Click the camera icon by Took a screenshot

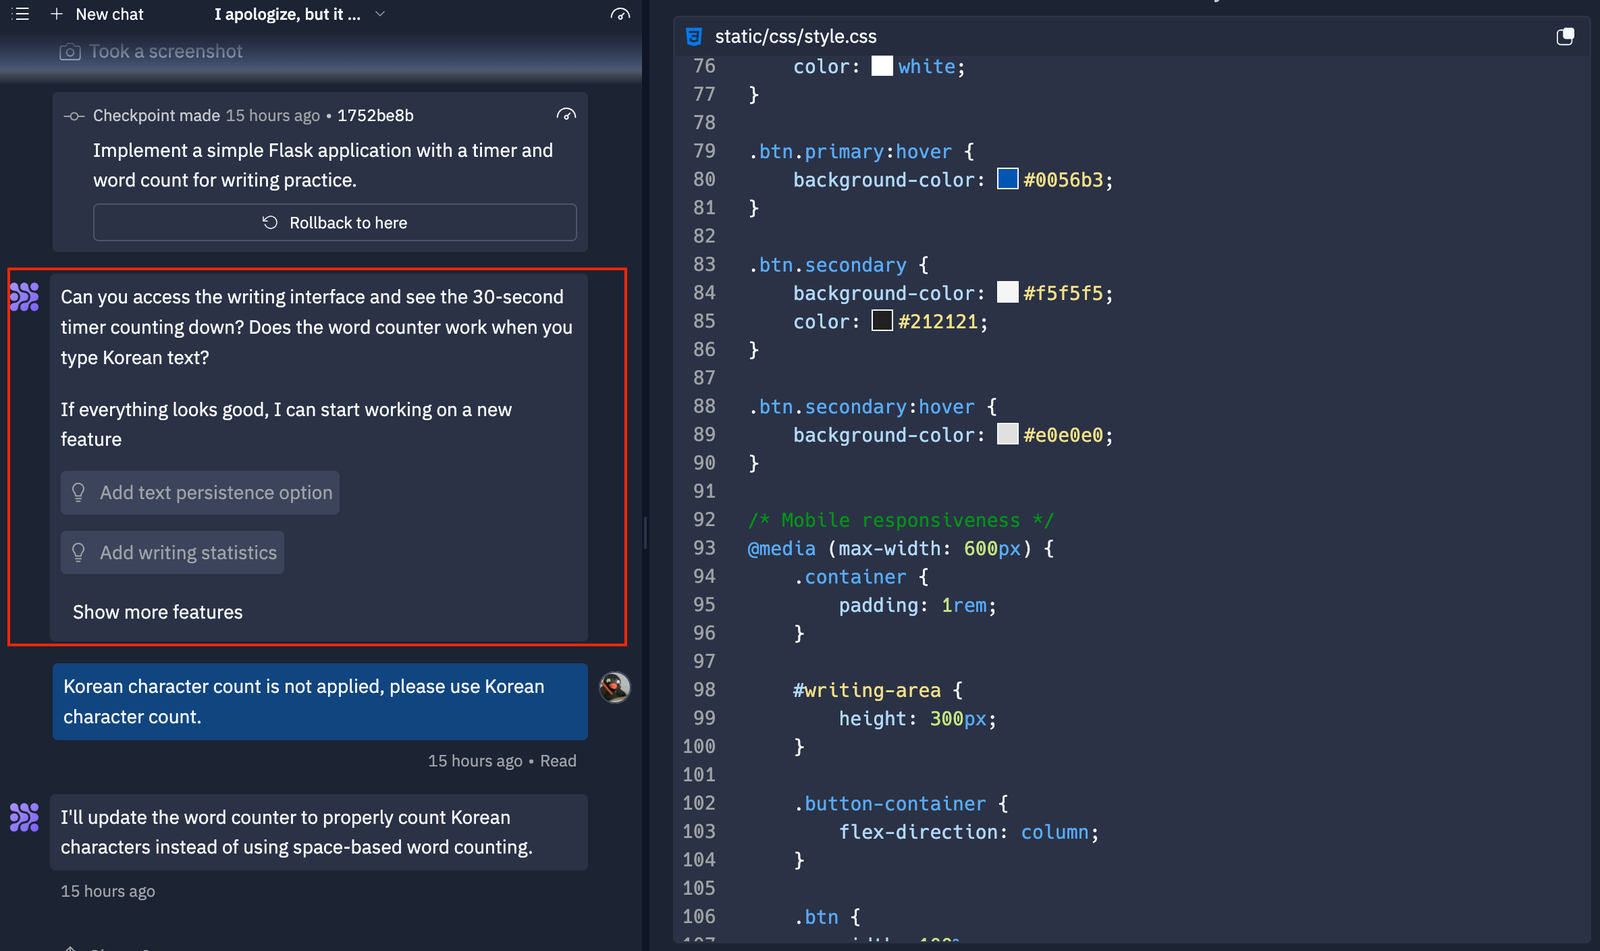70,52
